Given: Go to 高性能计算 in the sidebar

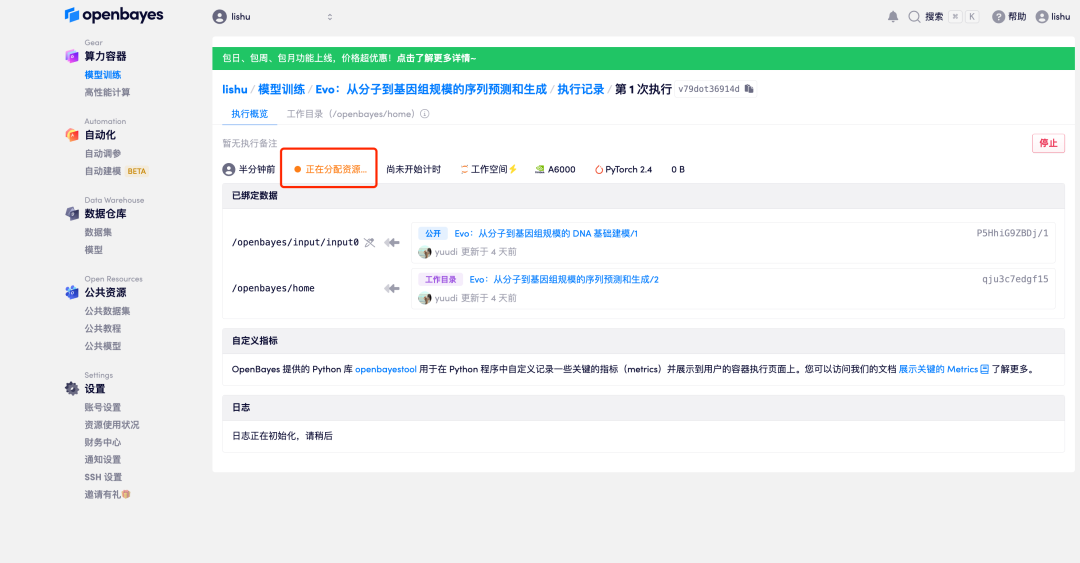Looking at the screenshot, I should 107,93.
